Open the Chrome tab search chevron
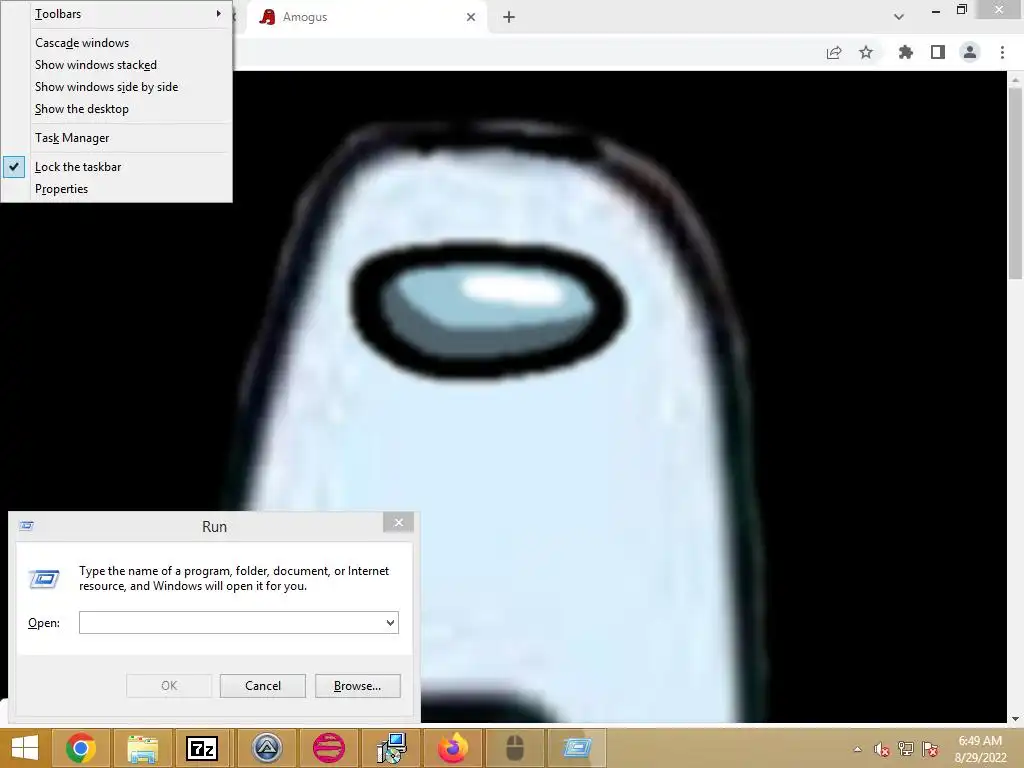Viewport: 1024px width, 768px height. (x=899, y=17)
